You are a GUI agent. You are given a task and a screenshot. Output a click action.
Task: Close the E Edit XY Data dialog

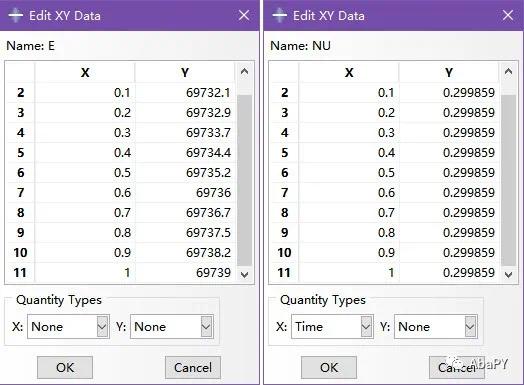244,15
